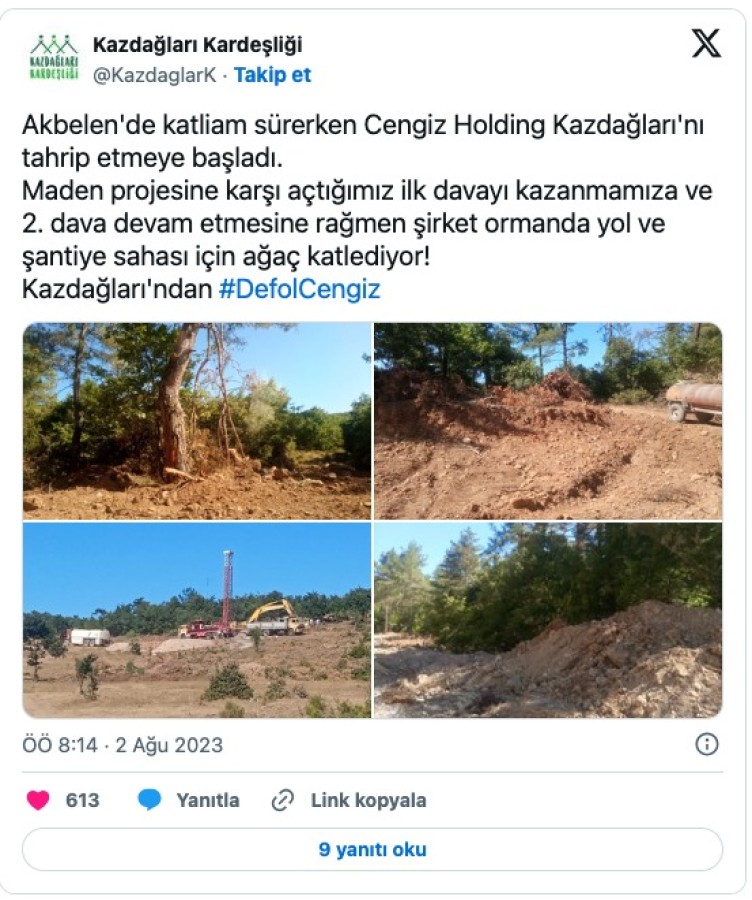Open photo of damaged pine tree
Image resolution: width=752 pixels, height=900 pixels.
pyautogui.click(x=197, y=421)
